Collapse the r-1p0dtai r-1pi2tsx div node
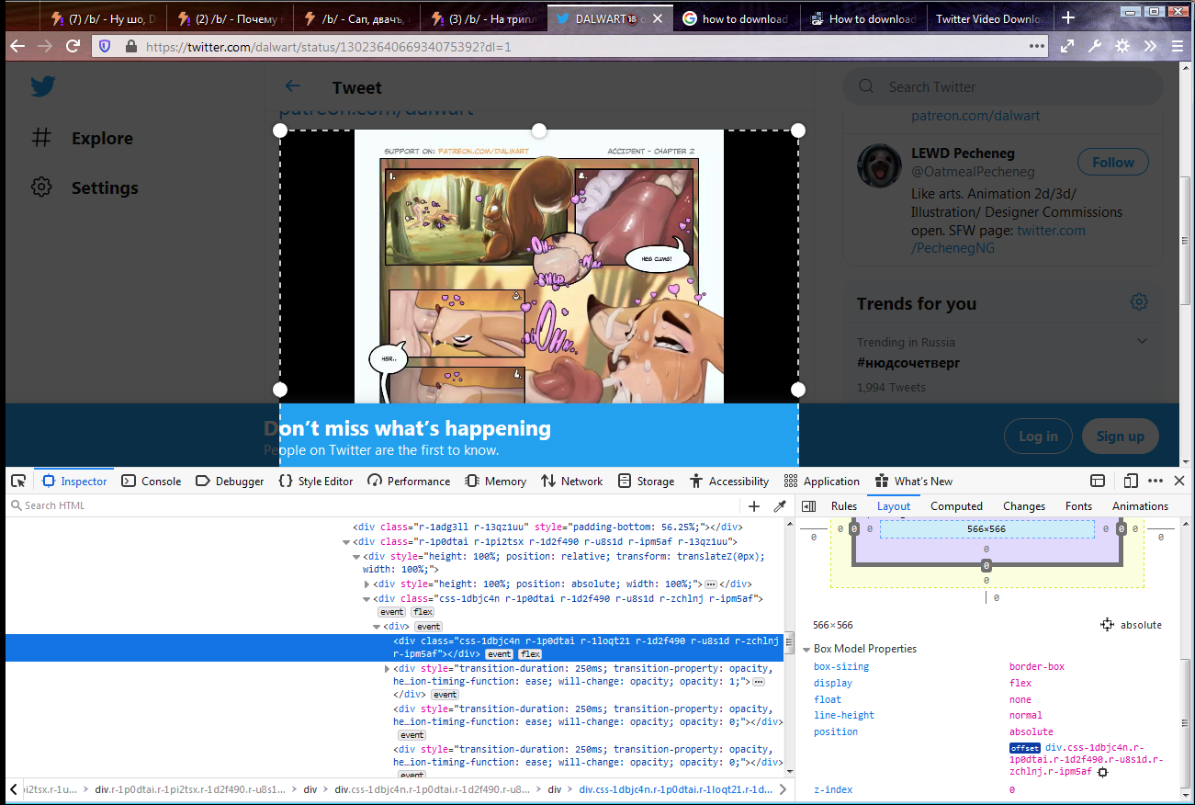 click(x=346, y=542)
